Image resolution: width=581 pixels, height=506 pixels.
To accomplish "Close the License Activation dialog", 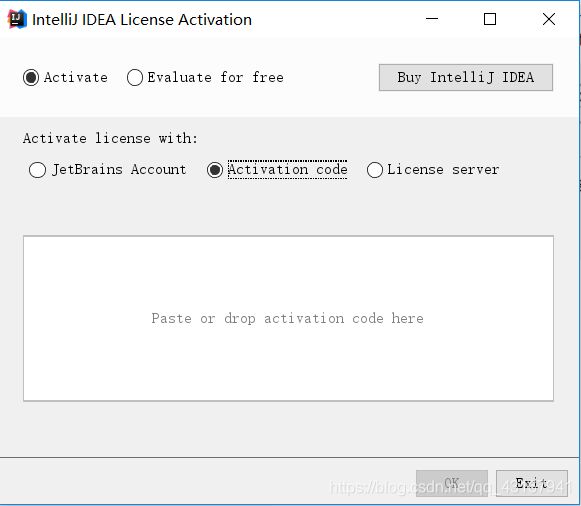I will [x=549, y=19].
